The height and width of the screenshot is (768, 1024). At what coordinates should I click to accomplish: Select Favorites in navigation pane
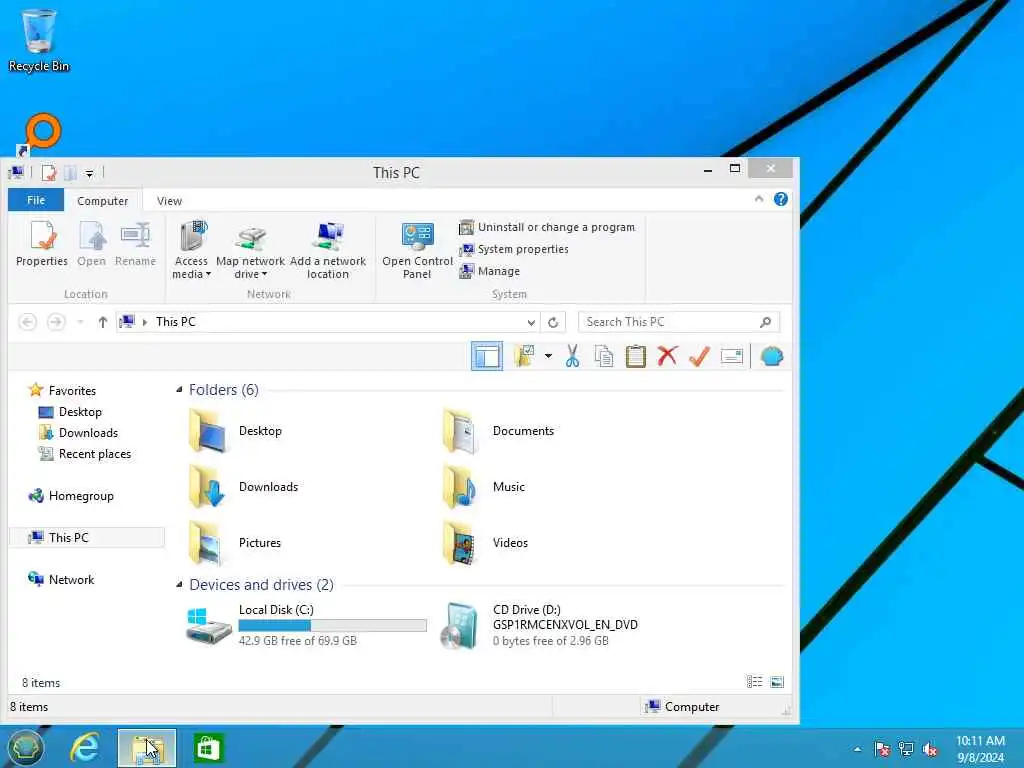point(63,391)
